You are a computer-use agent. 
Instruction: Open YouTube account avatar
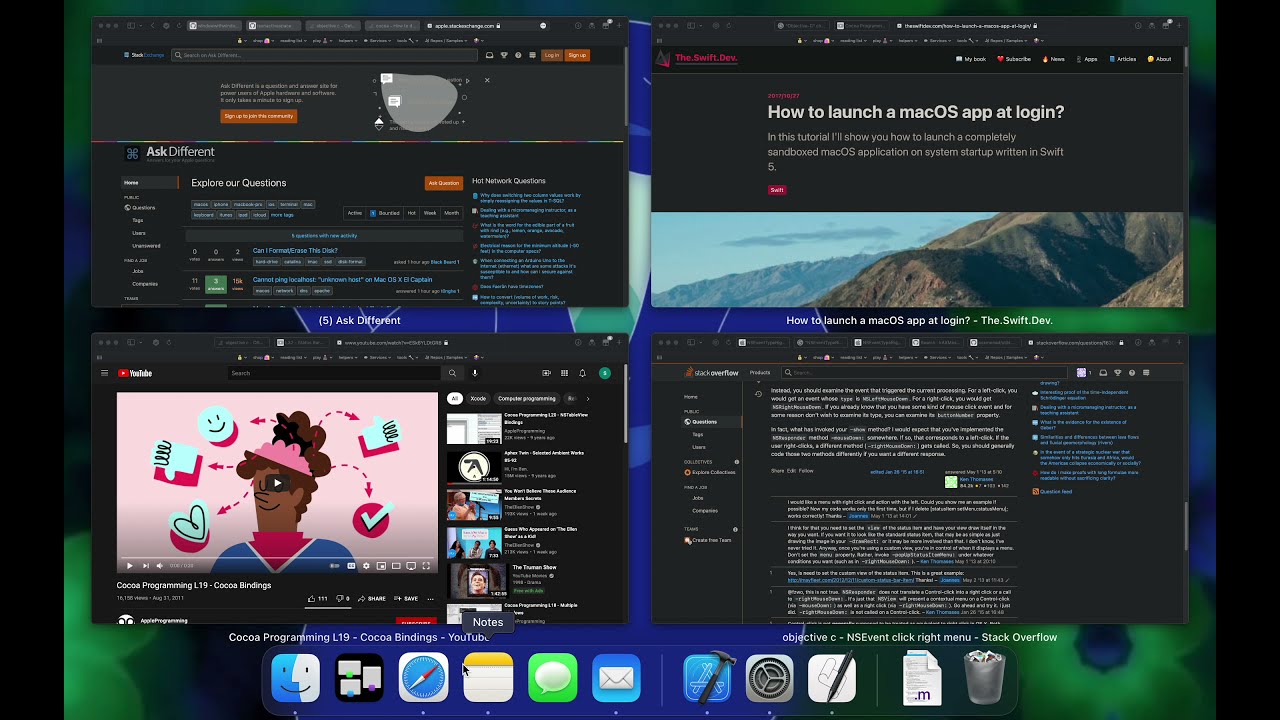pyautogui.click(x=604, y=373)
